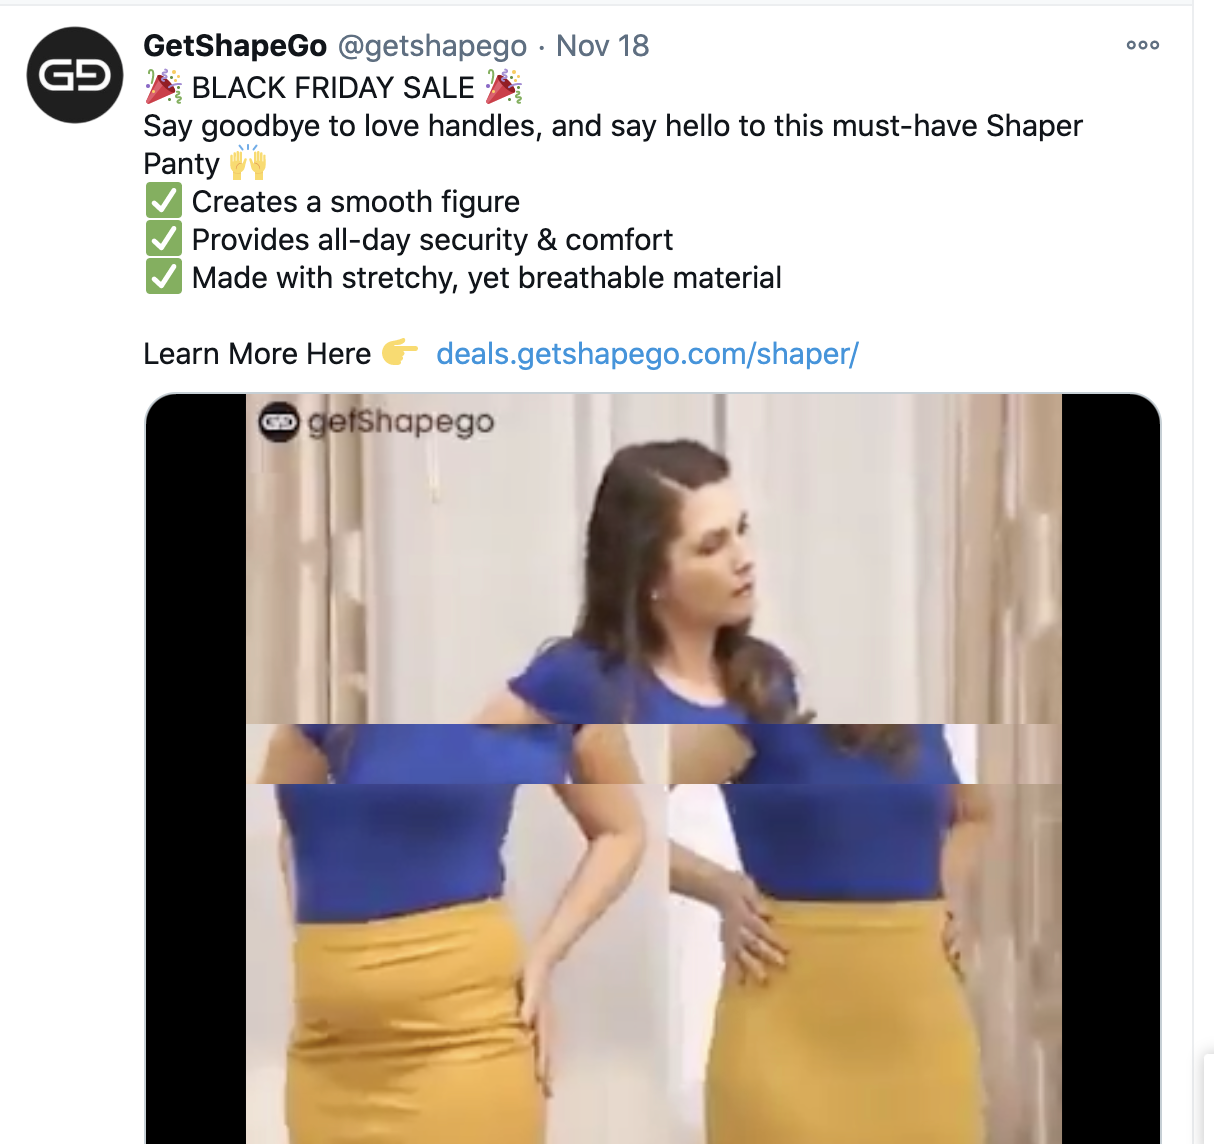Click the green checkmark beside Made with stretchy

163,278
